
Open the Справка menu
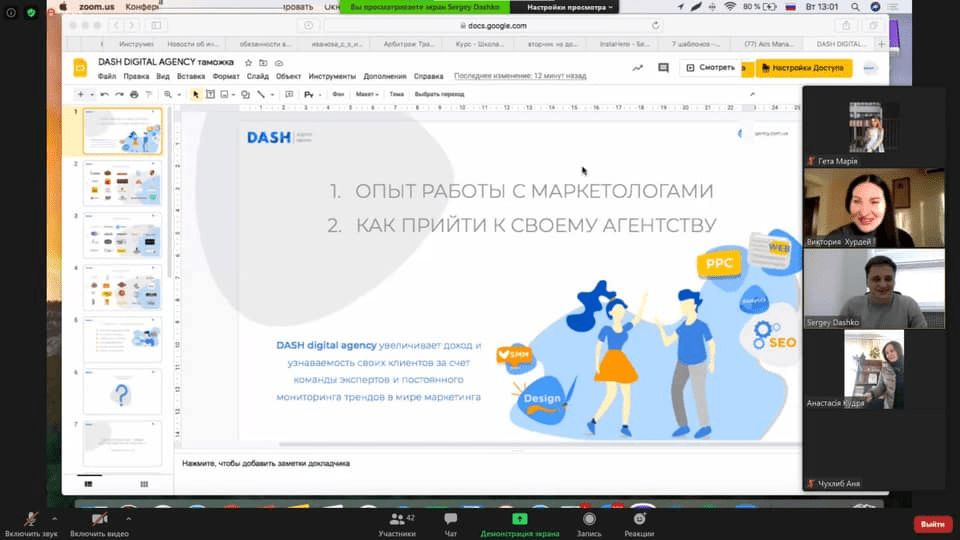(429, 77)
